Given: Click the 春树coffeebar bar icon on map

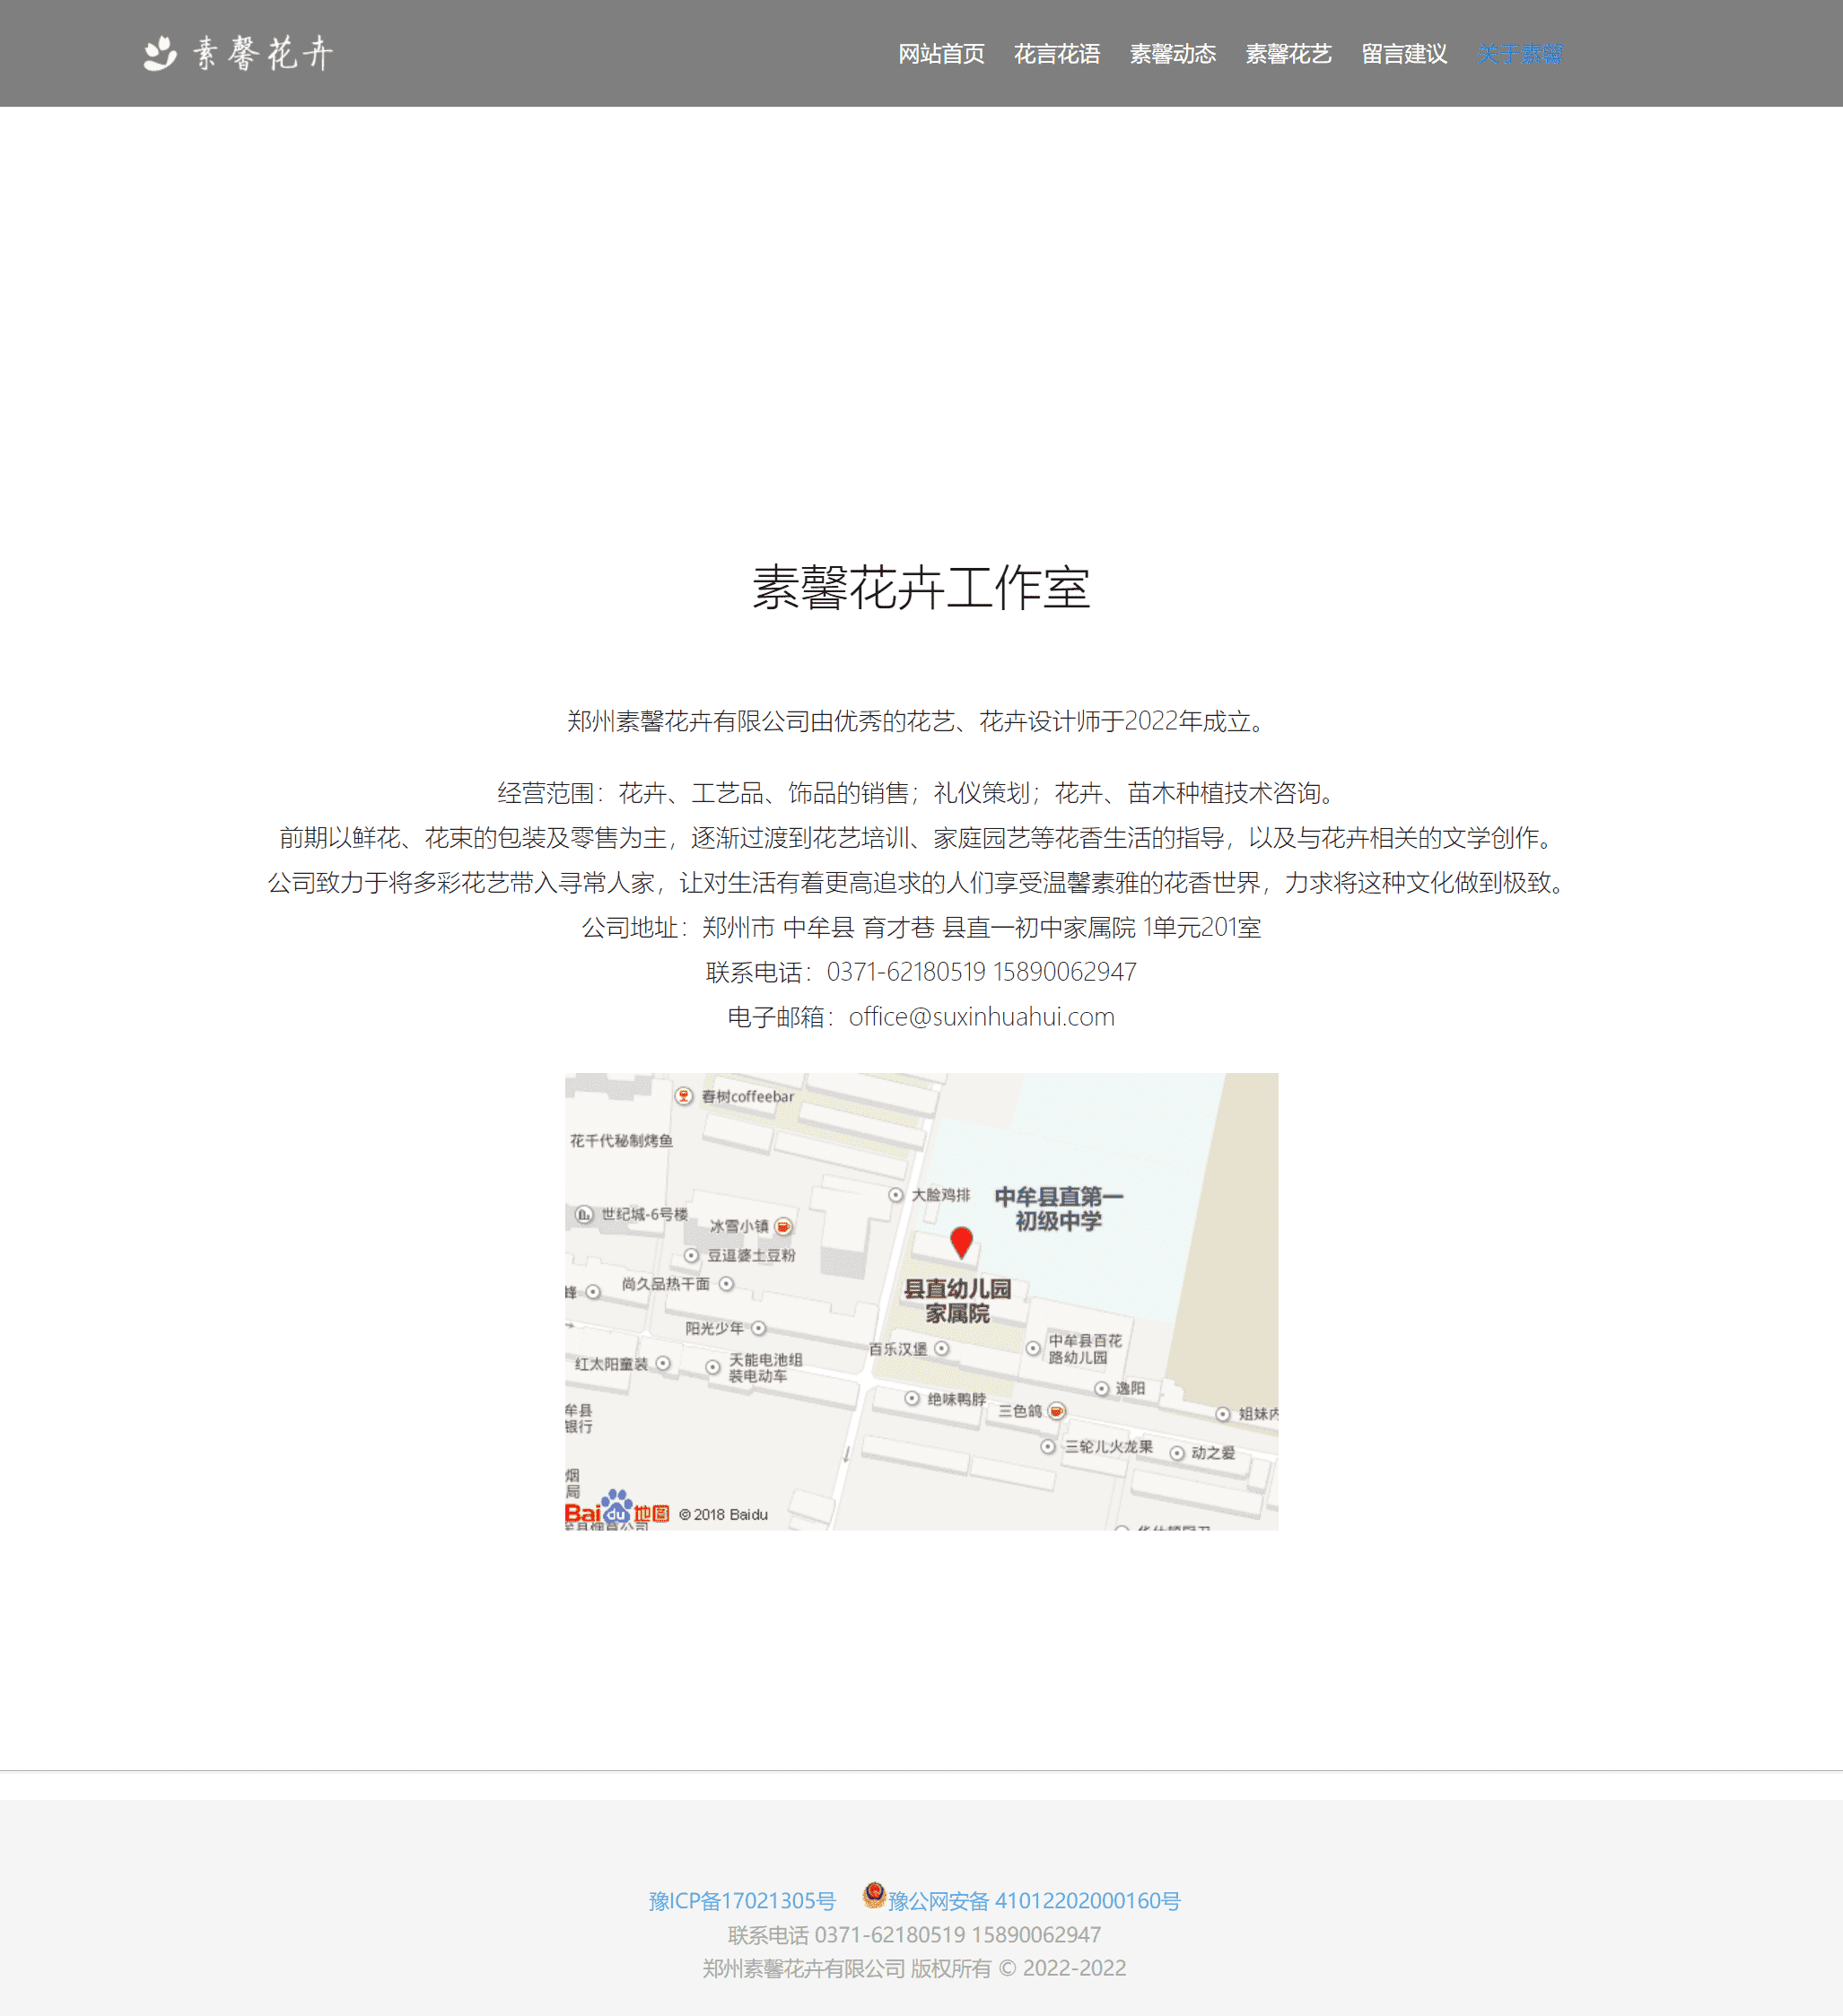Looking at the screenshot, I should [x=684, y=1097].
